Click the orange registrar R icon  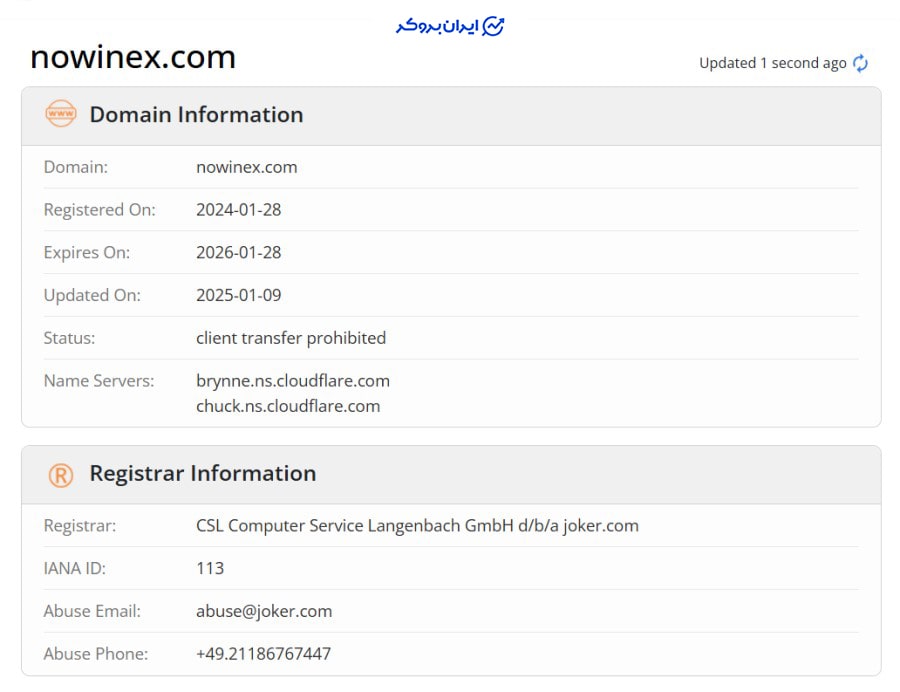pyautogui.click(x=61, y=475)
